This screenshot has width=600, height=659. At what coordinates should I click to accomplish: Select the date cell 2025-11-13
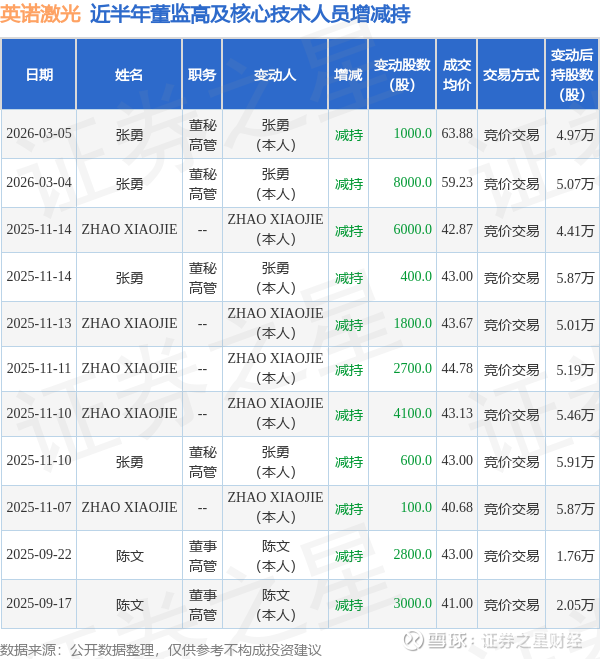(x=39, y=323)
